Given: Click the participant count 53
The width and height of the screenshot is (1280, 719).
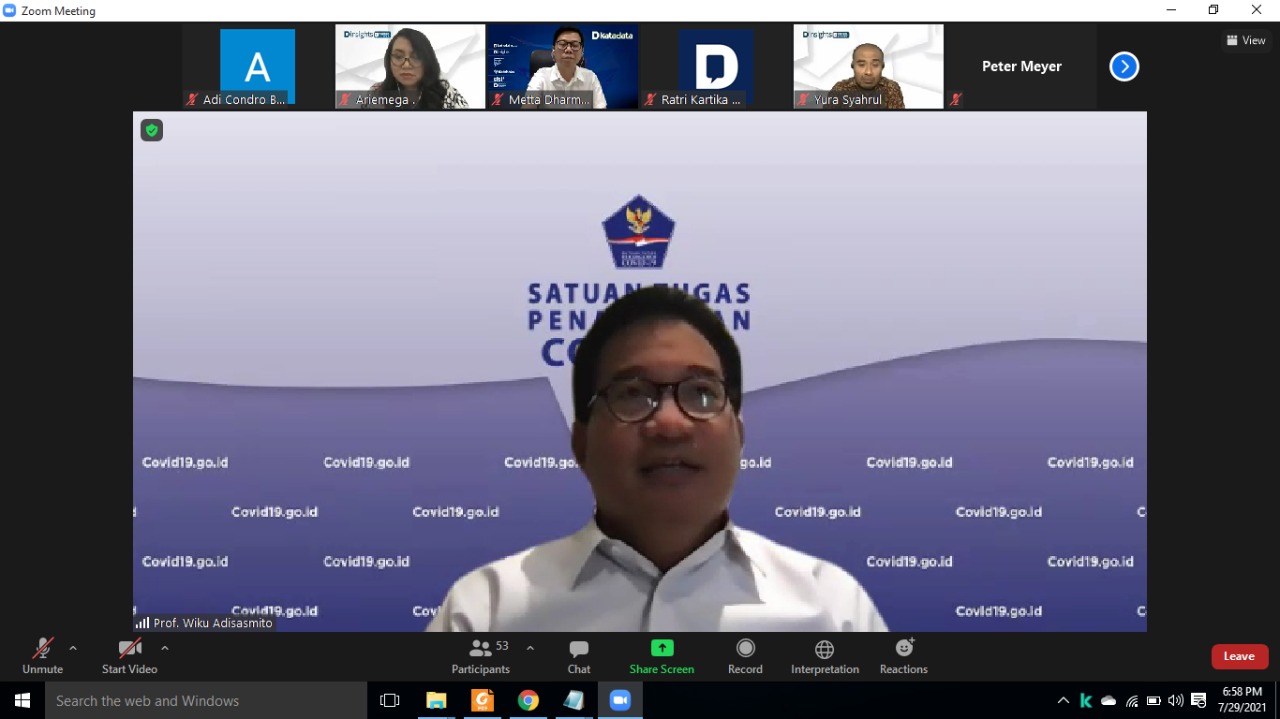Looking at the screenshot, I should click(x=502, y=646).
